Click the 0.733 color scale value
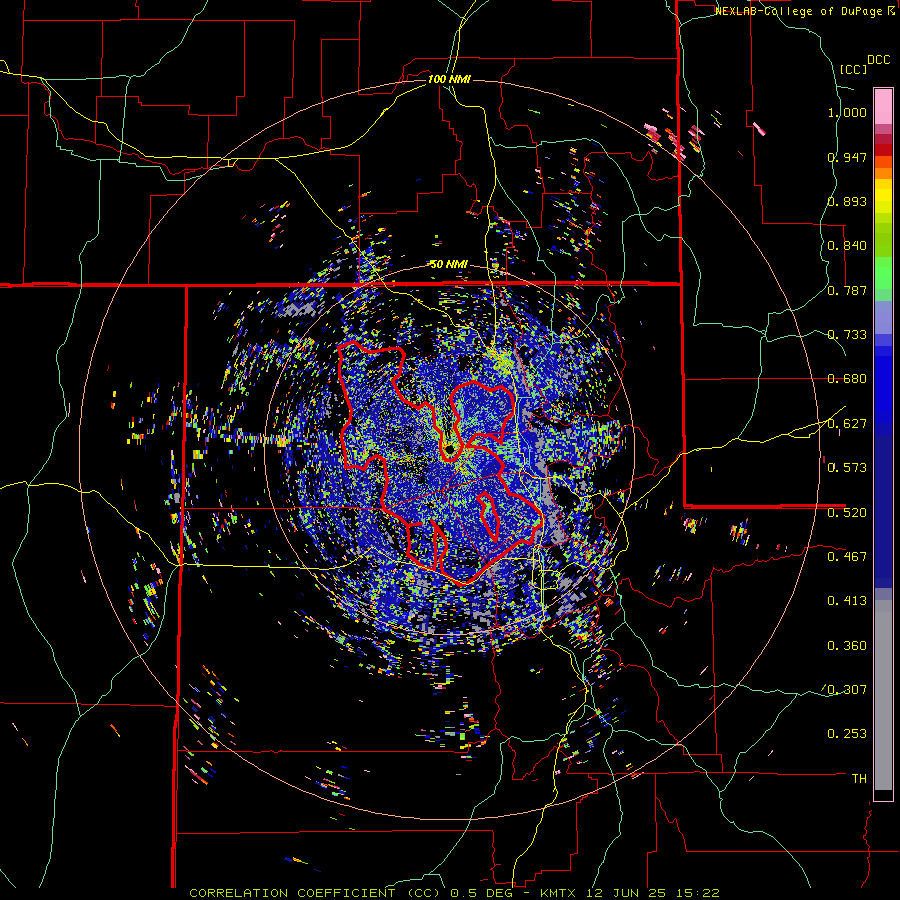 (x=847, y=335)
